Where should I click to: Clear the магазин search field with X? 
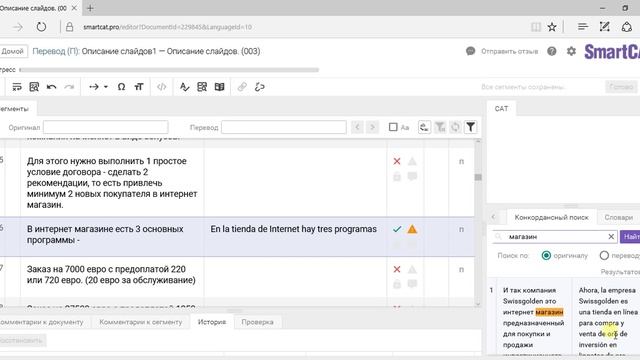click(x=611, y=237)
